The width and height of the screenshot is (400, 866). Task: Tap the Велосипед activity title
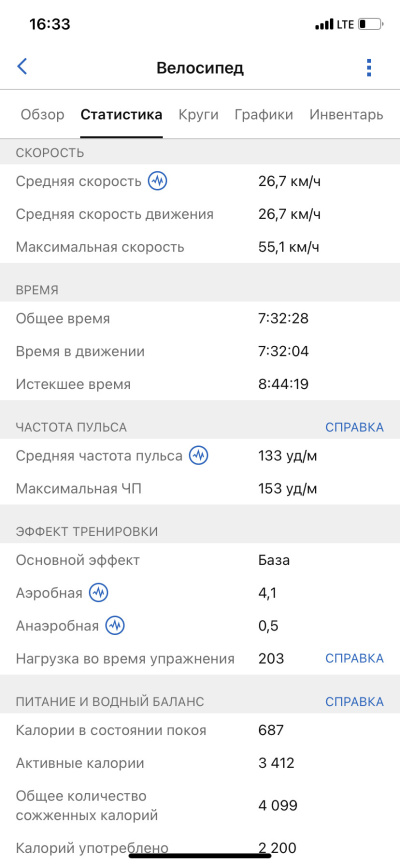[200, 68]
